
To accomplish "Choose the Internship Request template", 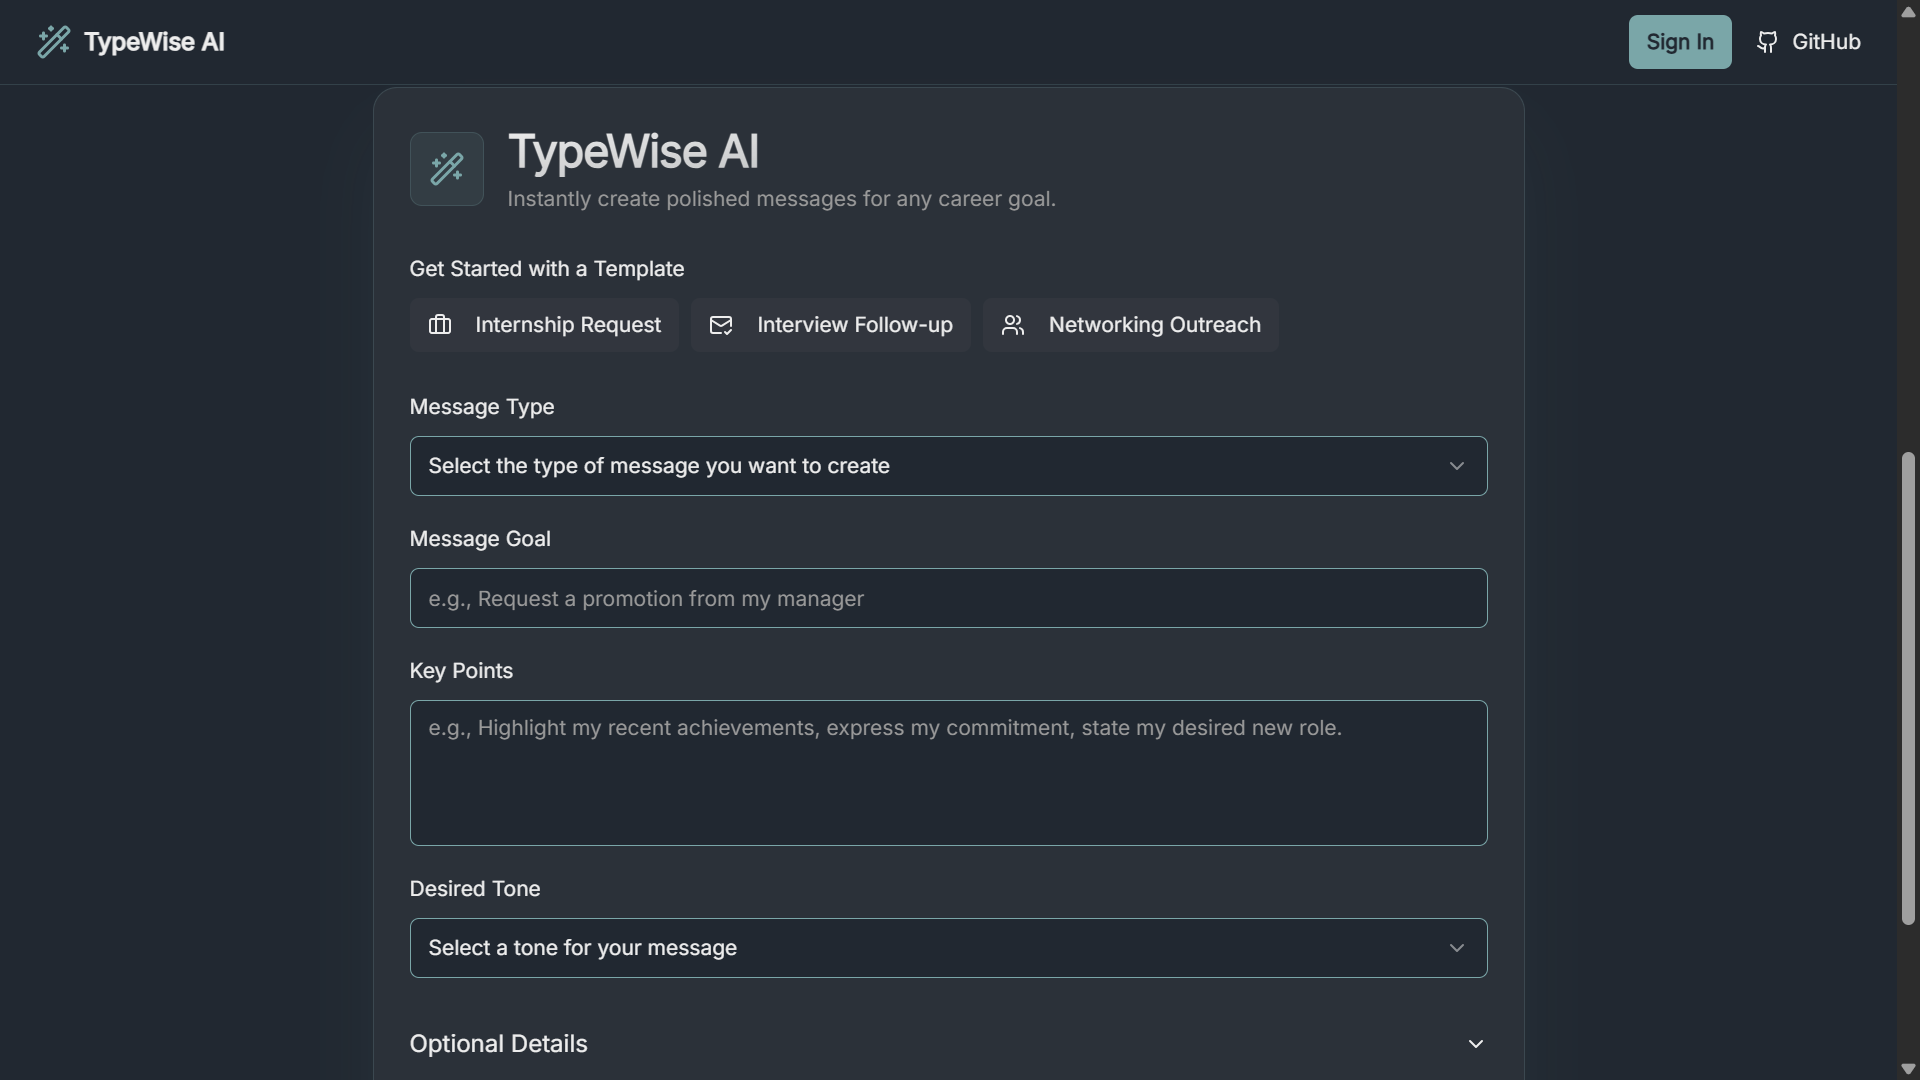I will coord(567,325).
